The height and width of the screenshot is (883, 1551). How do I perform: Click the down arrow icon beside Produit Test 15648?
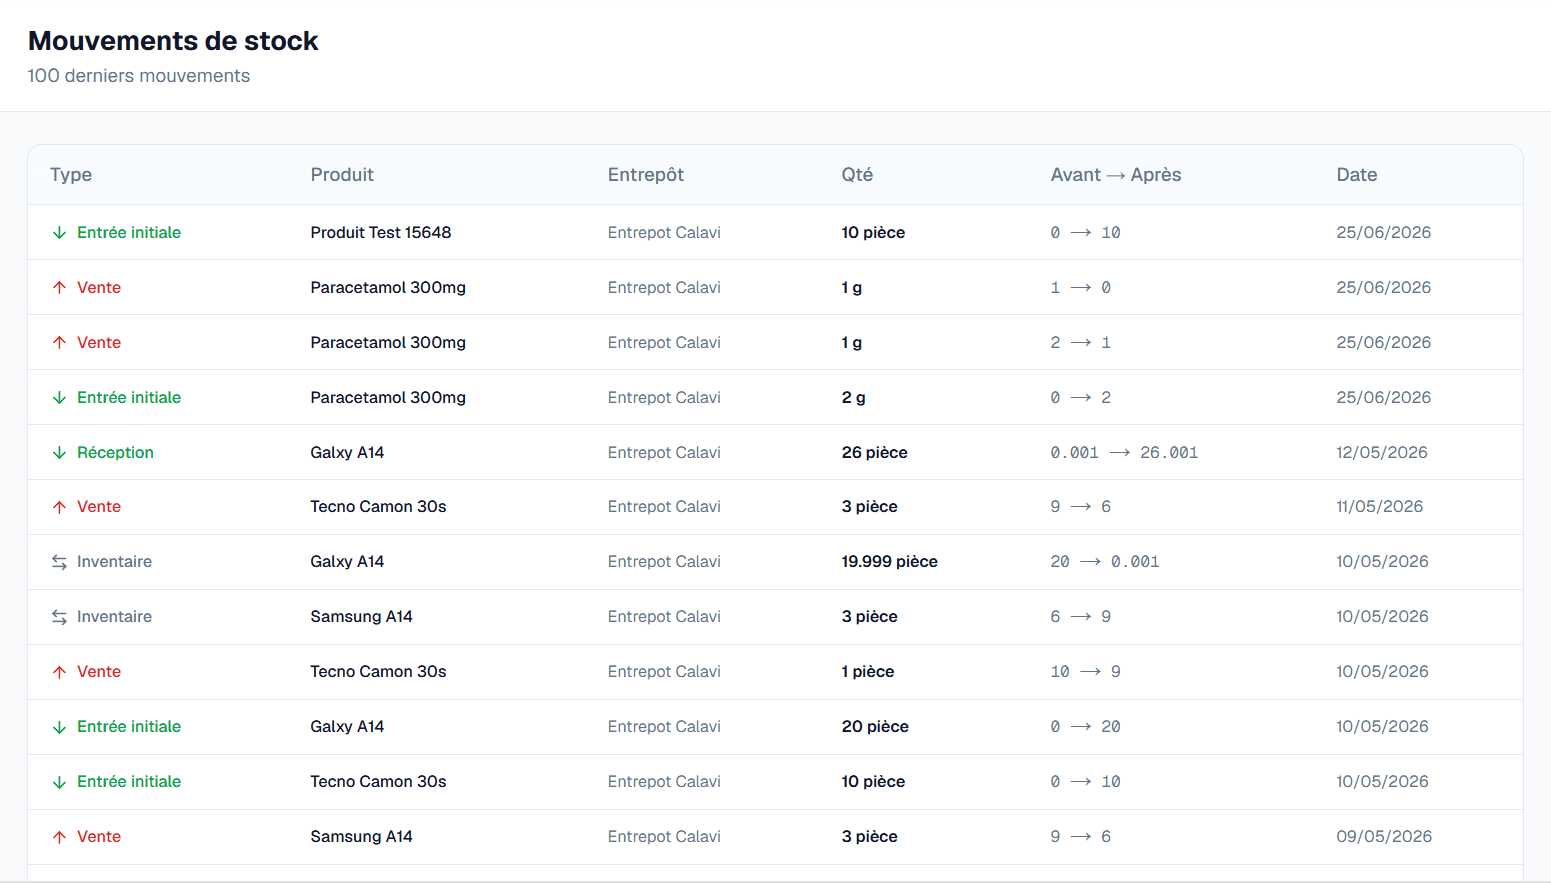pyautogui.click(x=59, y=232)
